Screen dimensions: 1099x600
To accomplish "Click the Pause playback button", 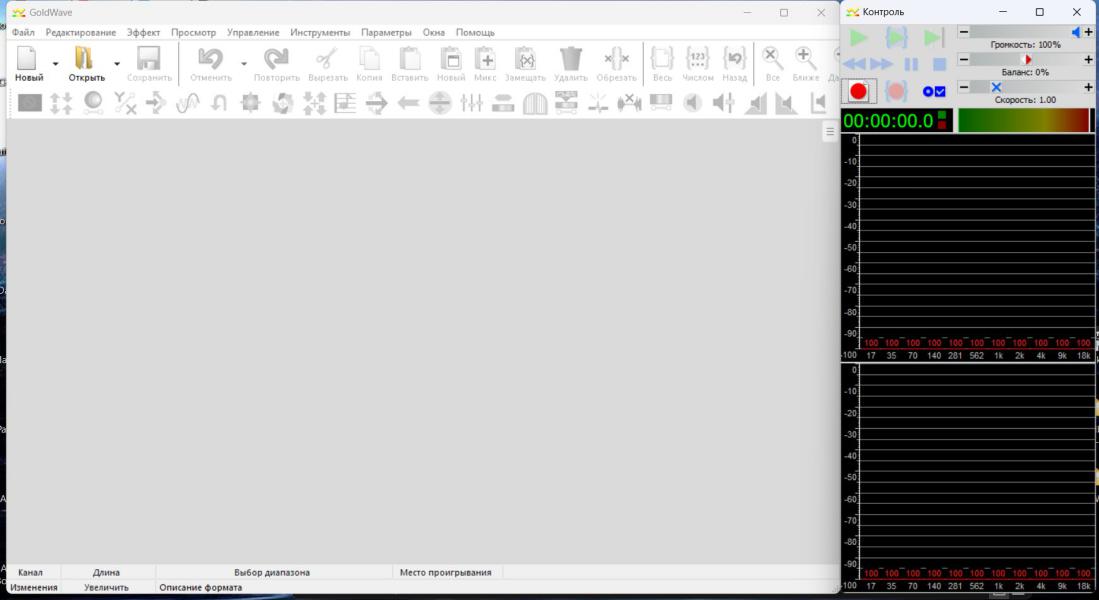I will pos(911,64).
